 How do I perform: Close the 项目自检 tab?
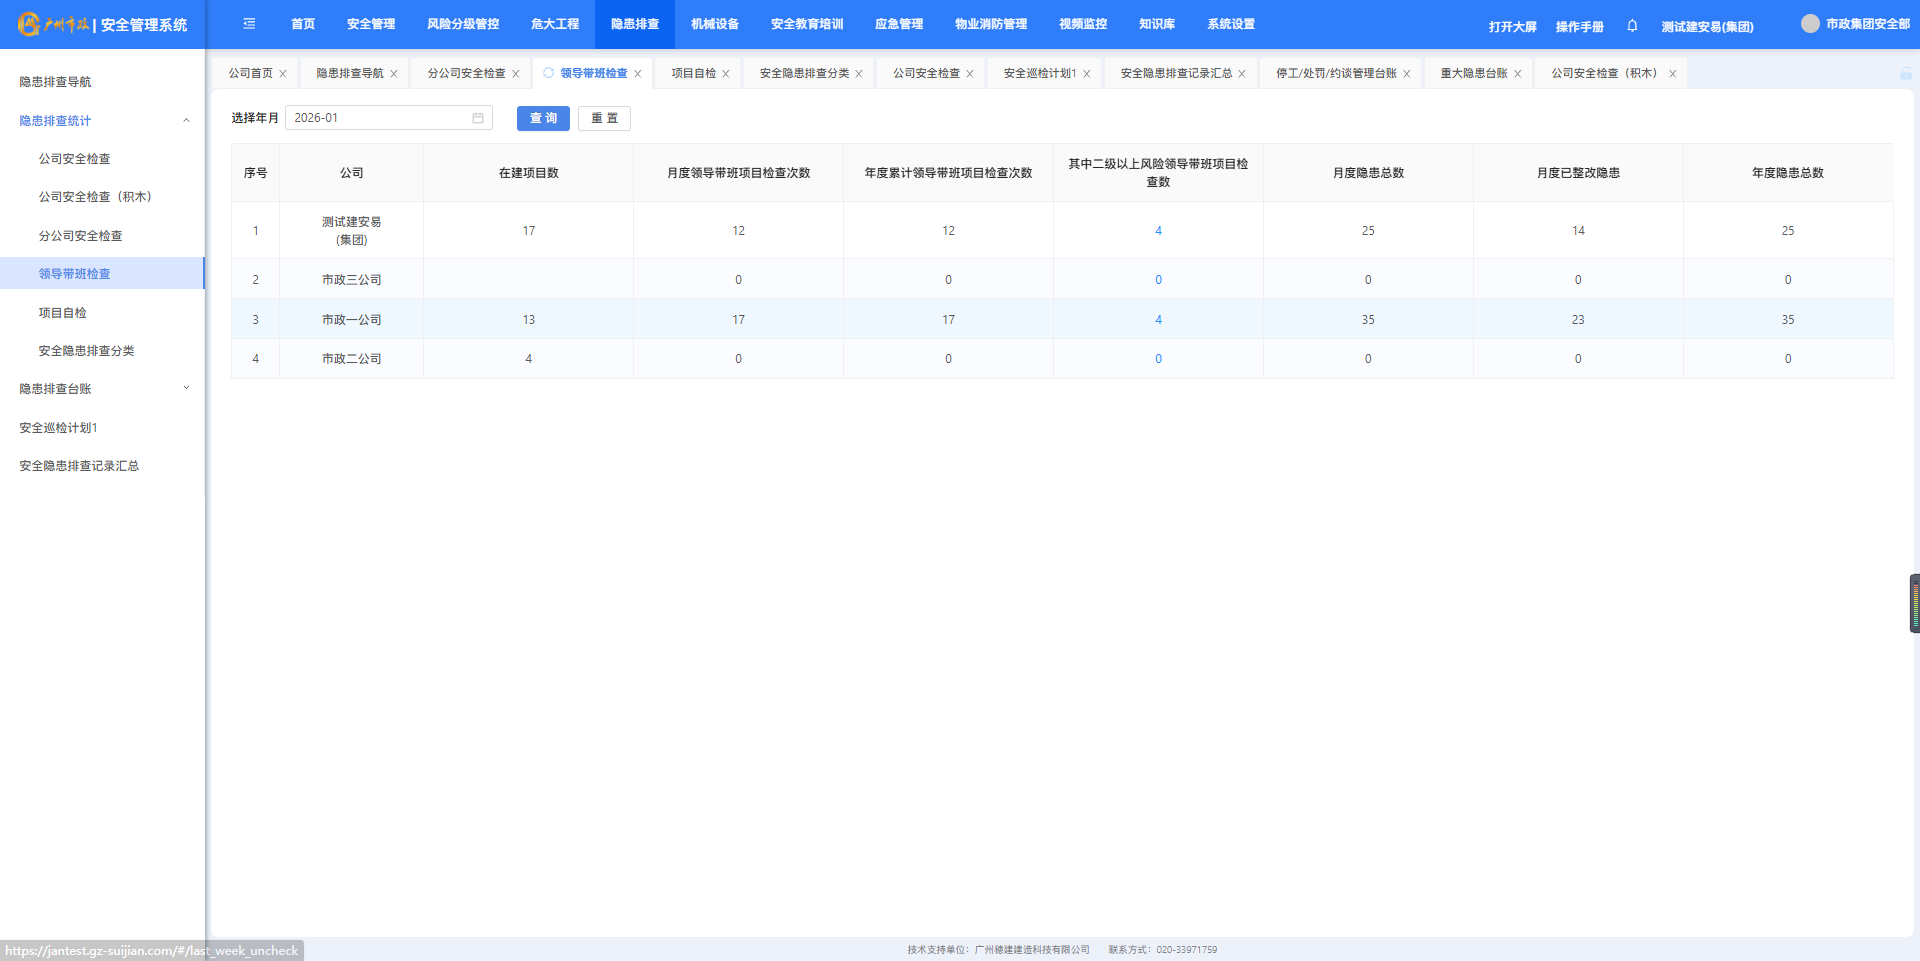pos(726,74)
